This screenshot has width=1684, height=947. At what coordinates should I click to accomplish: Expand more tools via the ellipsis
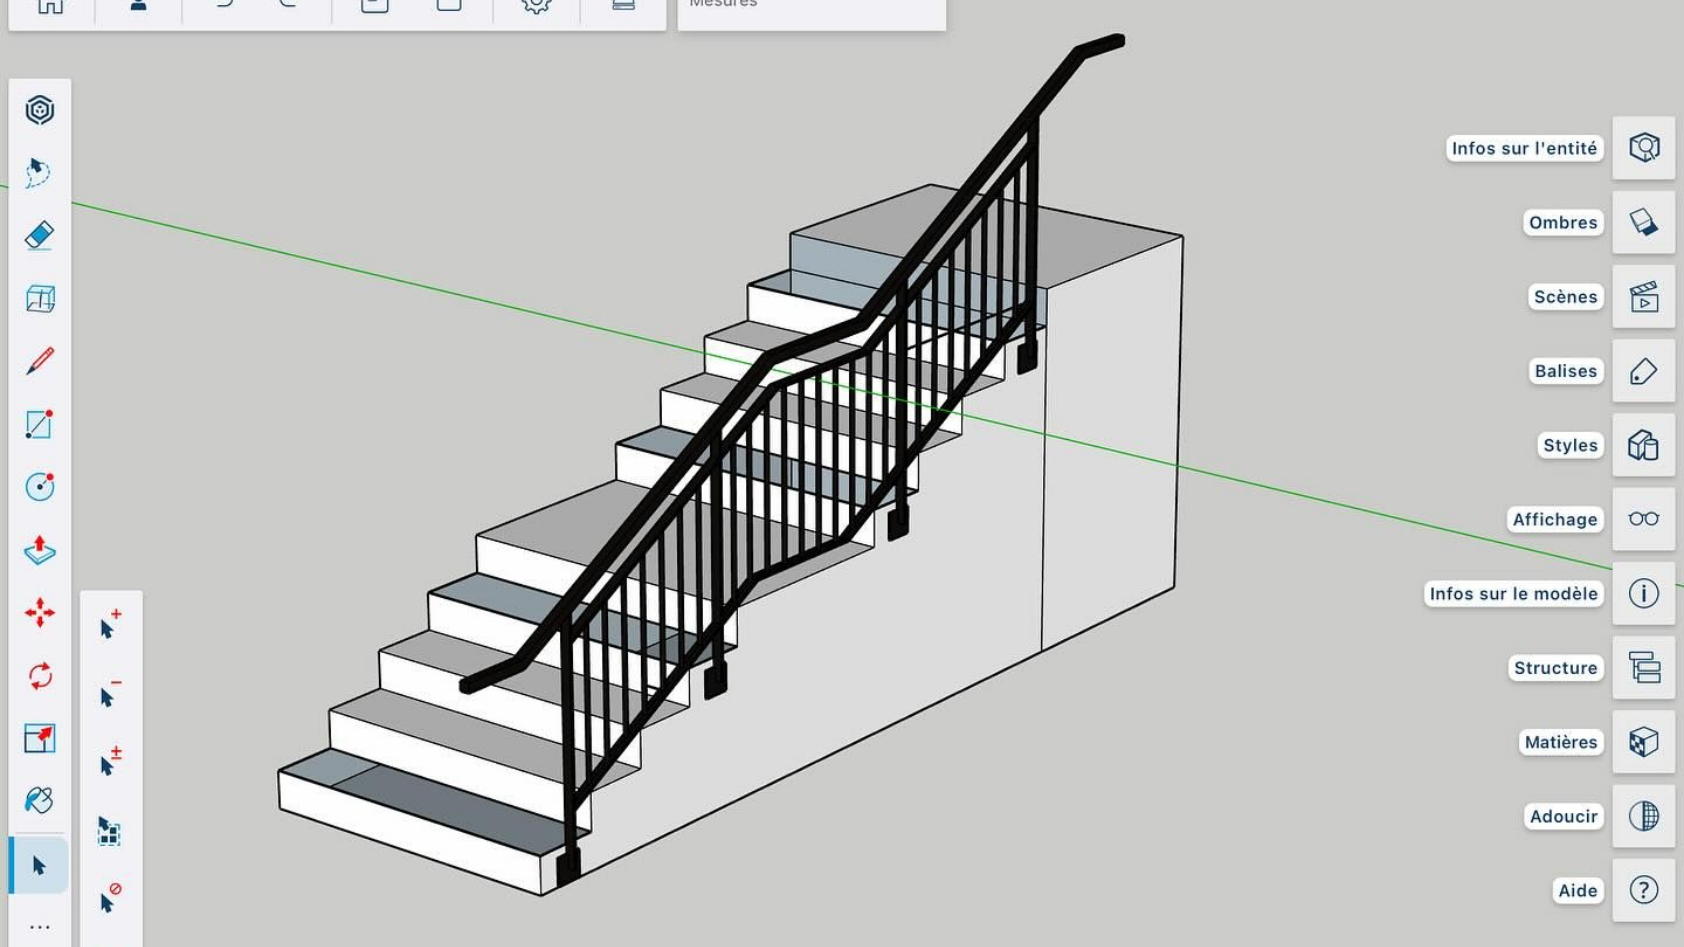pos(38,925)
